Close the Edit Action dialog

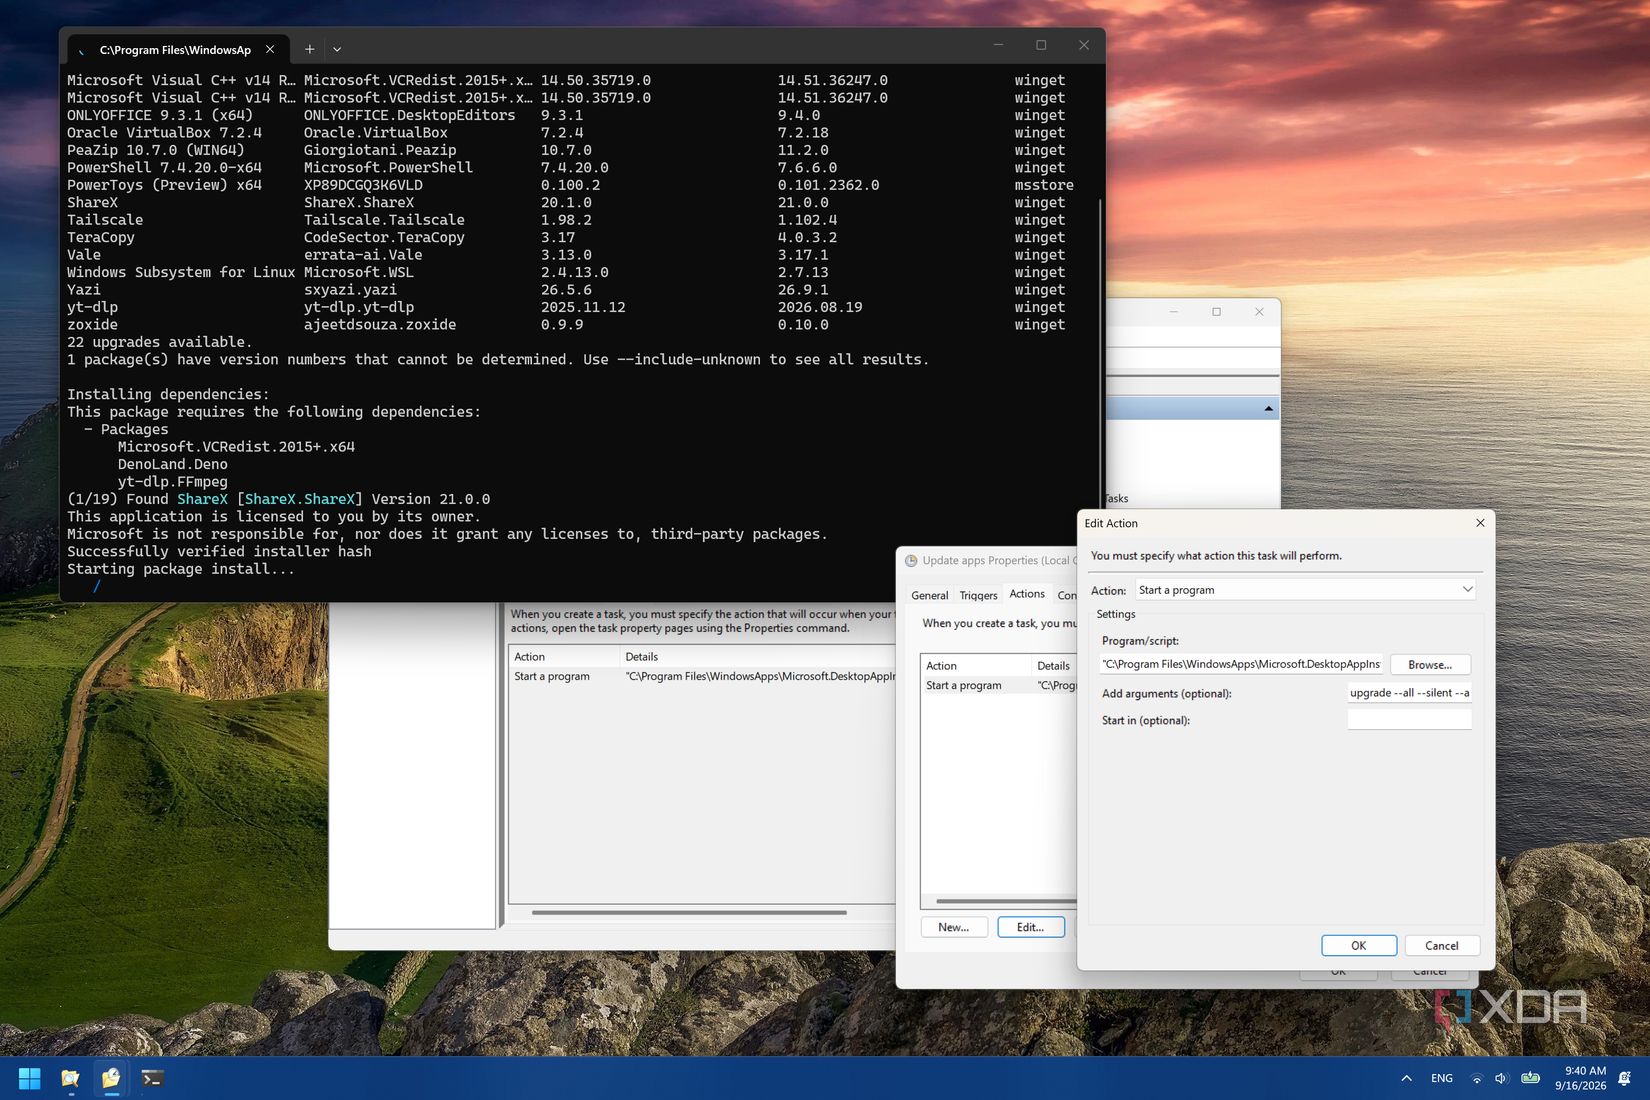(x=1480, y=523)
